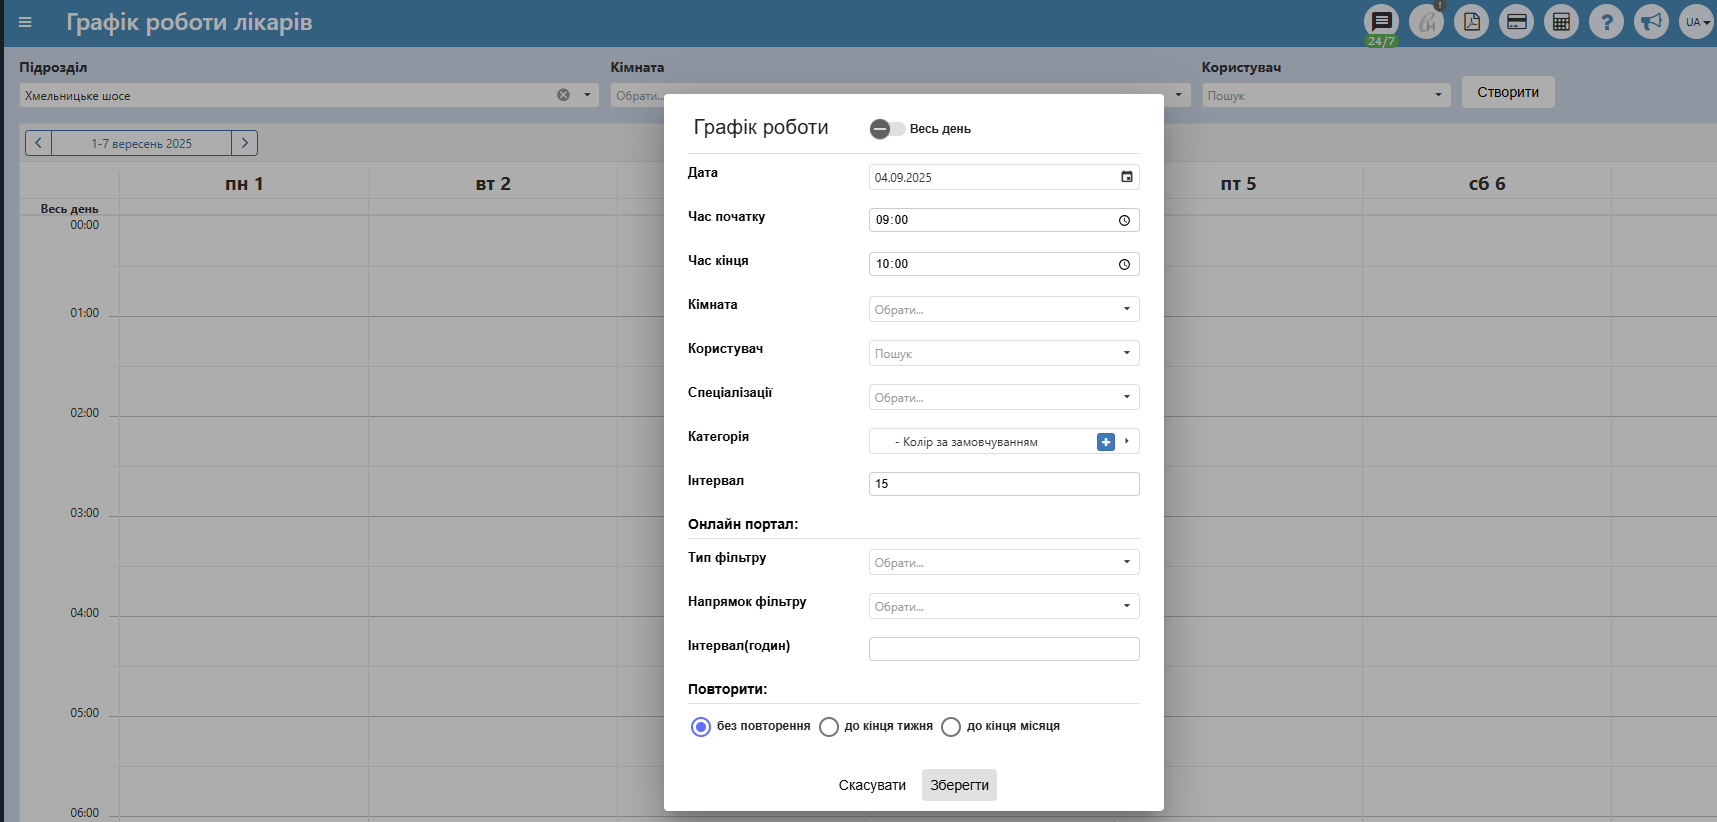Viewport: 1717px width, 822px height.
Task: Click the Інтервал field showing 15
Action: click(1004, 484)
